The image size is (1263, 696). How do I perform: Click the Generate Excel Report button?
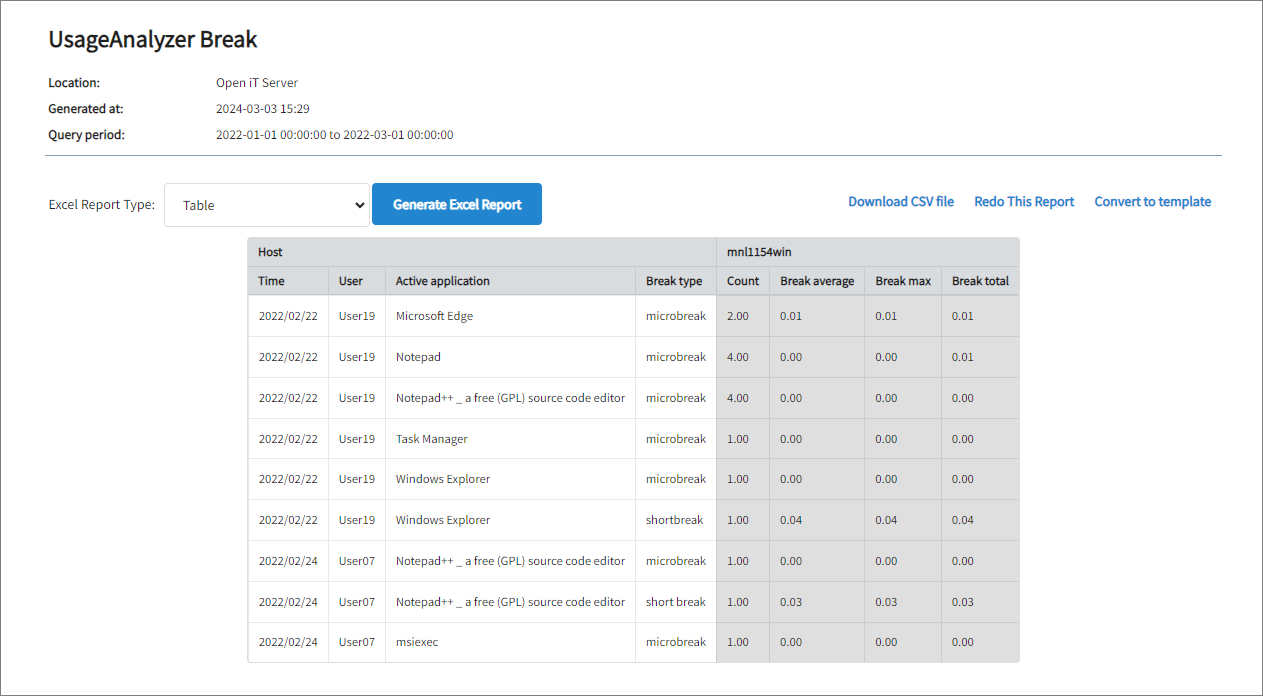(x=457, y=204)
